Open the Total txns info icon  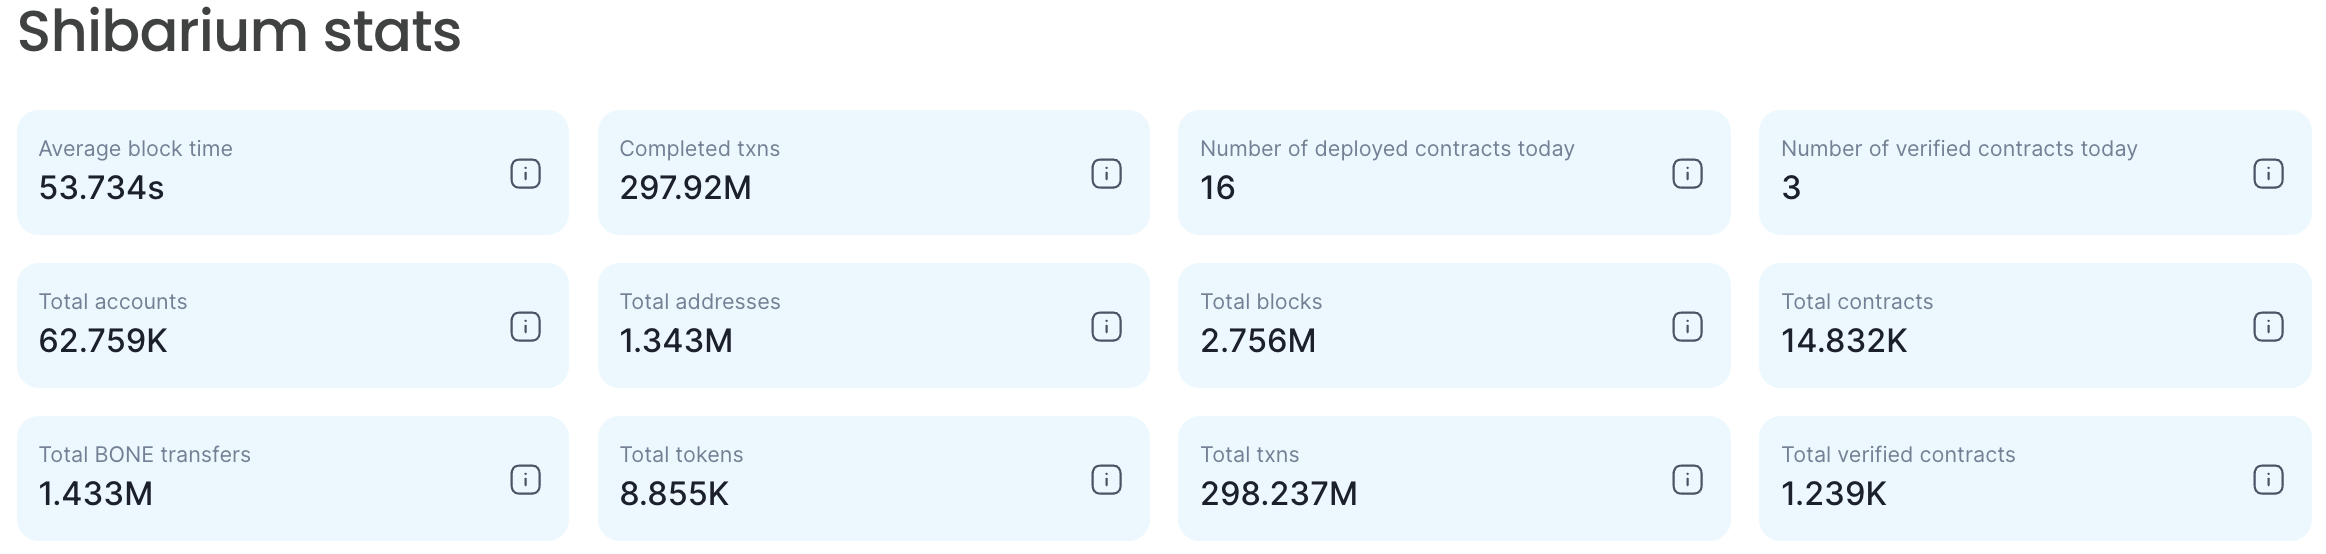(1687, 480)
